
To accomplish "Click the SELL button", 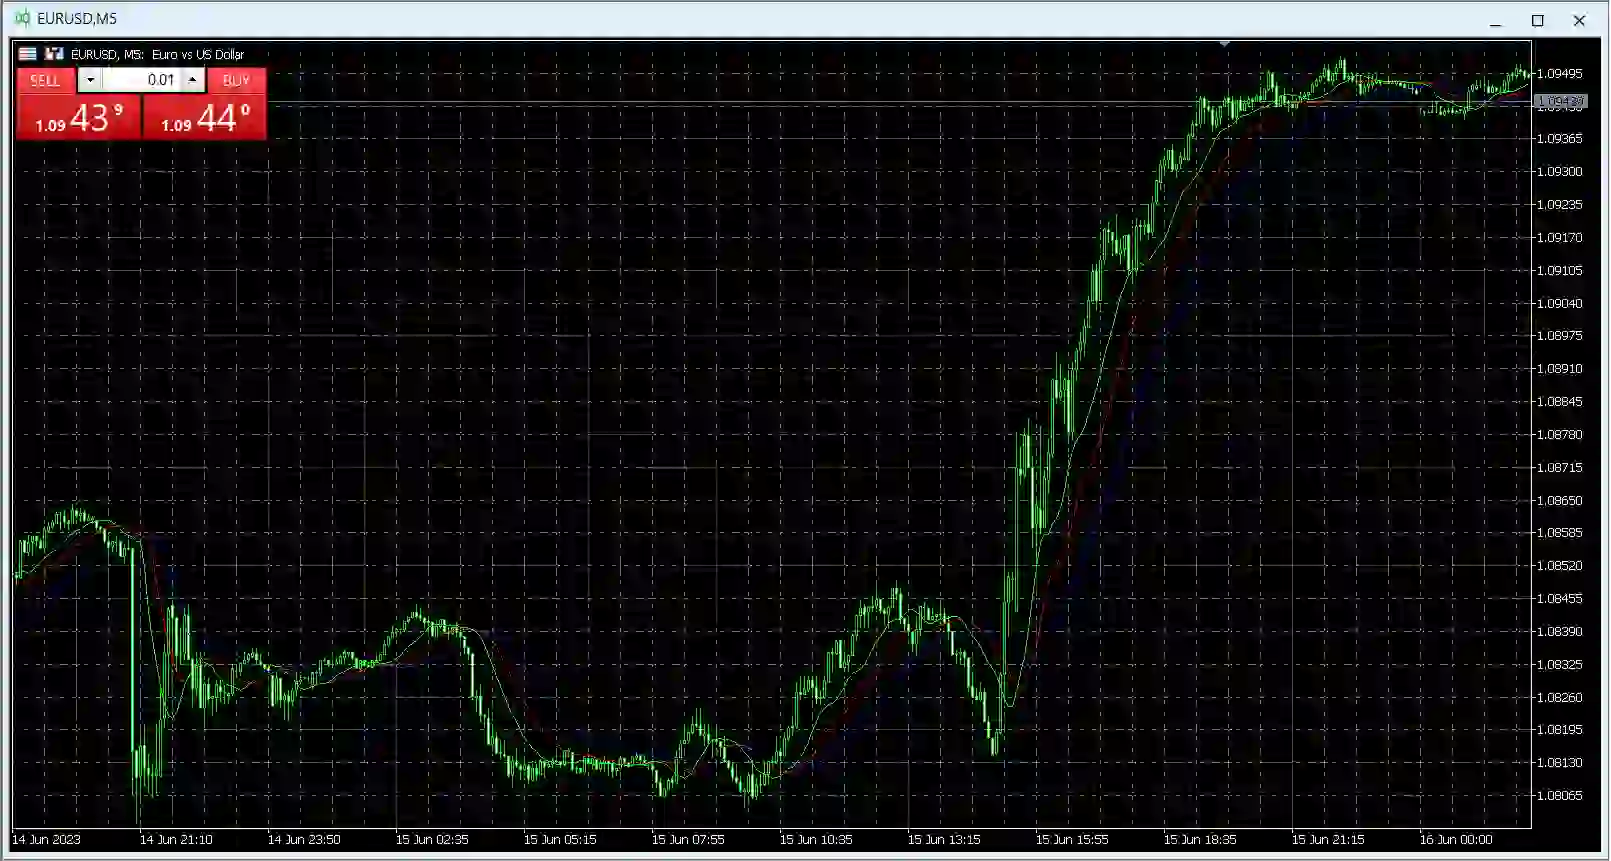I will pos(45,80).
